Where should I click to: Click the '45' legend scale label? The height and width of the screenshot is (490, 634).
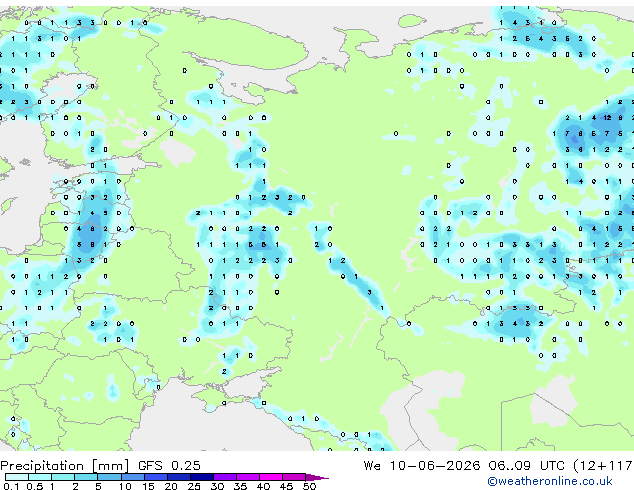pos(287,486)
